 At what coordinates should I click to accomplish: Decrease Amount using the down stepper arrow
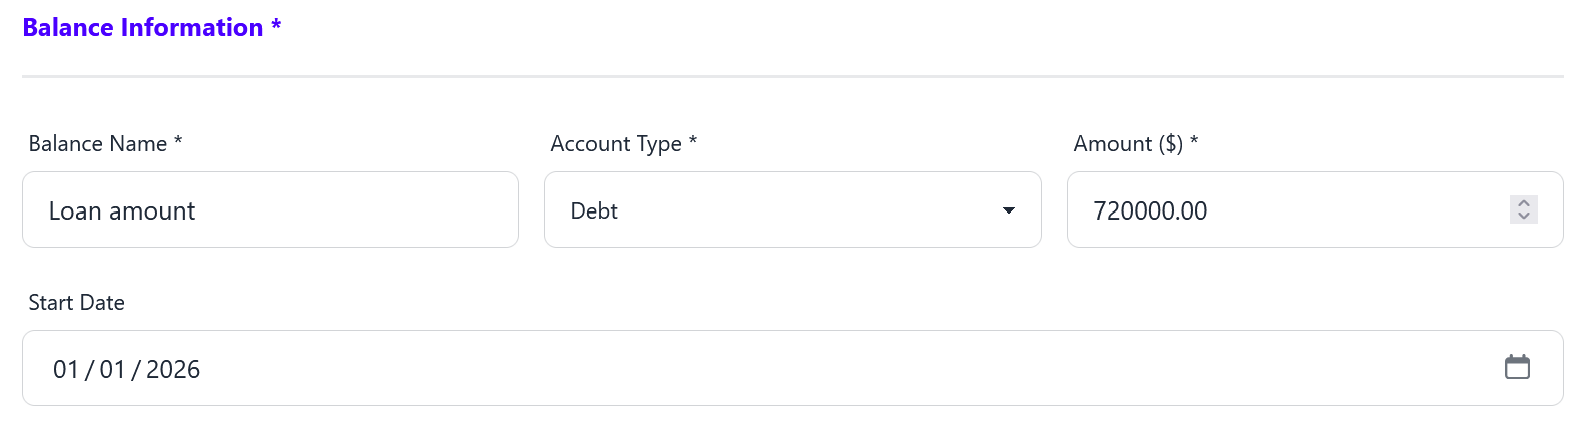(x=1523, y=217)
